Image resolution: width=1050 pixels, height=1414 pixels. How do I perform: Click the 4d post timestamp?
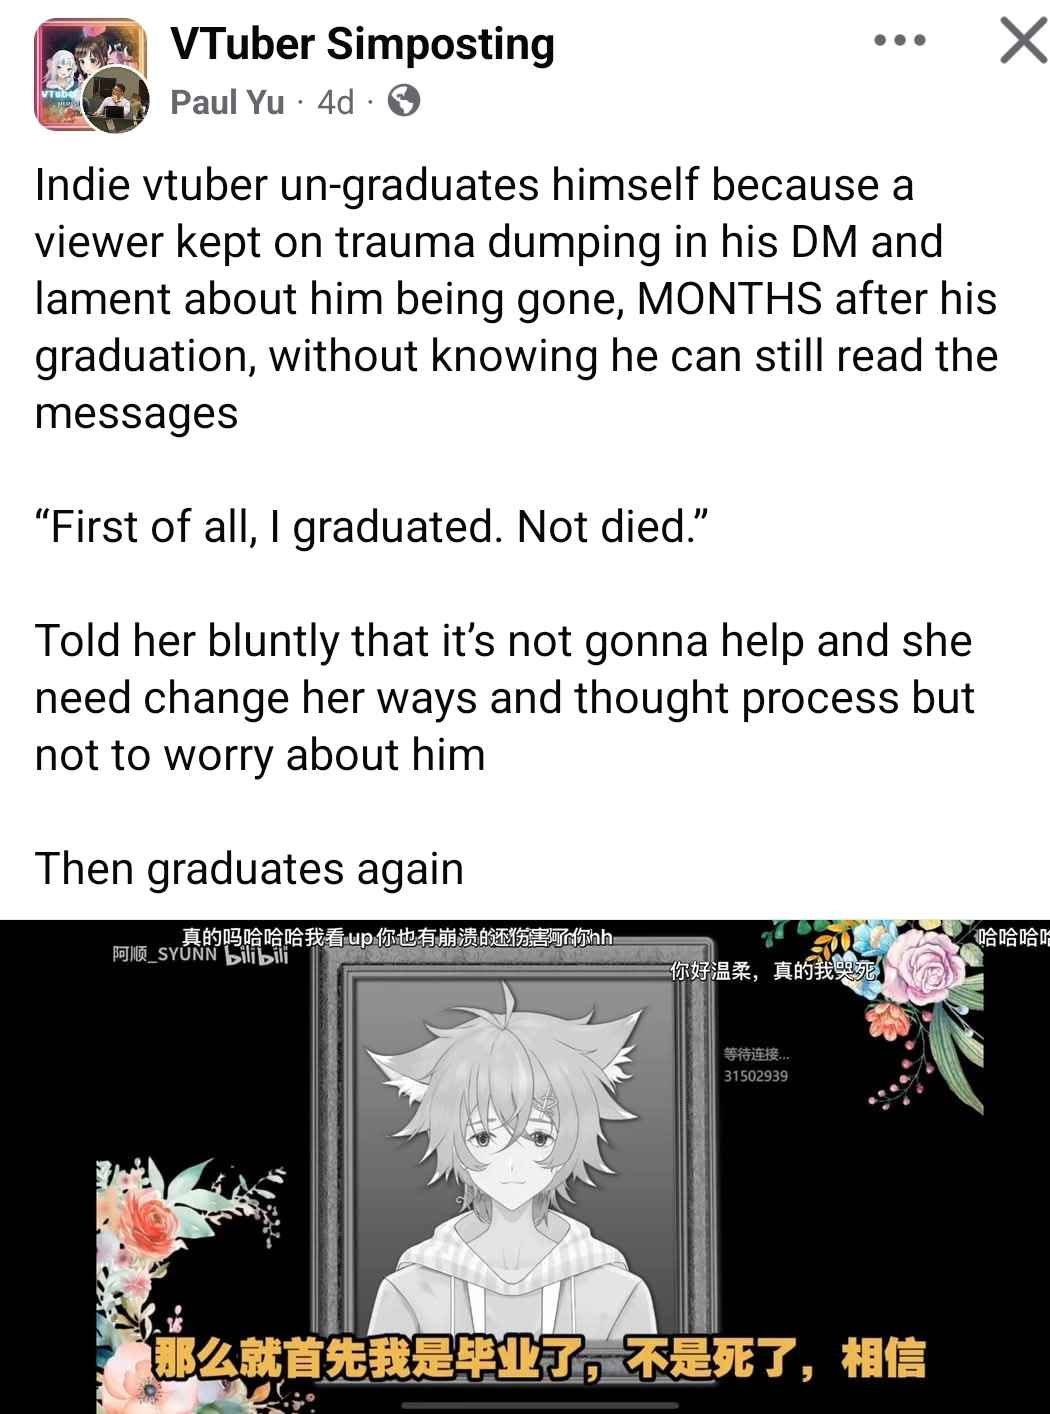click(x=335, y=102)
